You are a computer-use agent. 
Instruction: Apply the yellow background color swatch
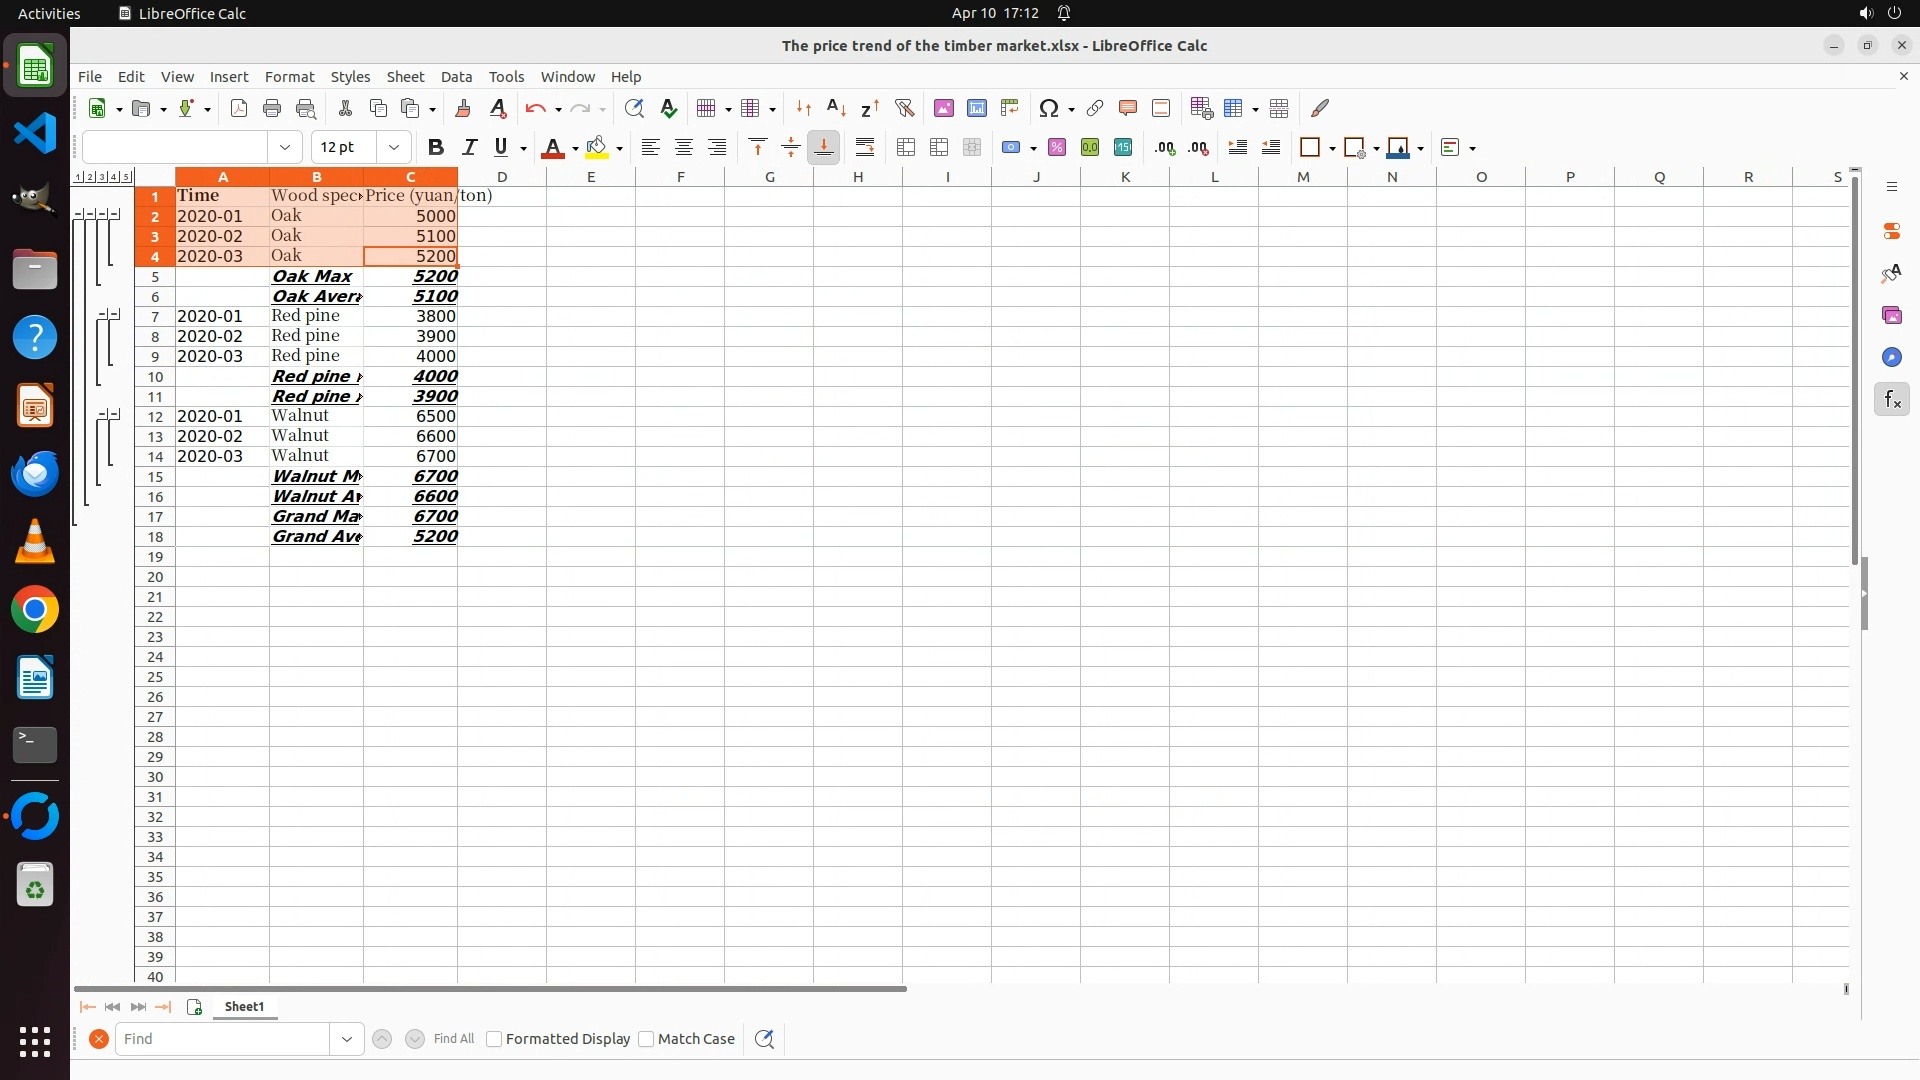pyautogui.click(x=597, y=147)
